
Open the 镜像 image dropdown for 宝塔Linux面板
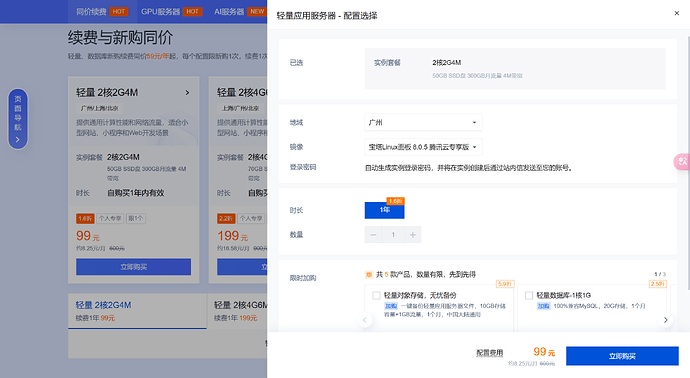pos(423,147)
